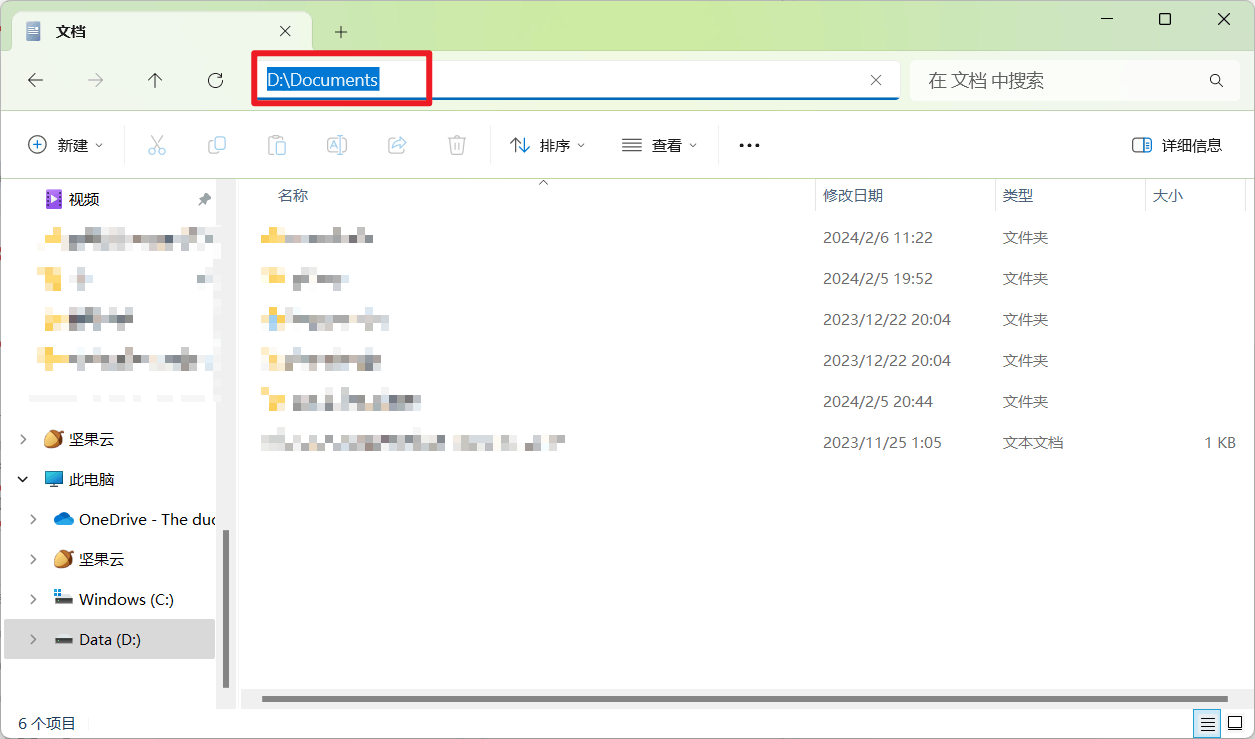Click the Share icon in toolbar
The width and height of the screenshot is (1255, 739).
[397, 145]
